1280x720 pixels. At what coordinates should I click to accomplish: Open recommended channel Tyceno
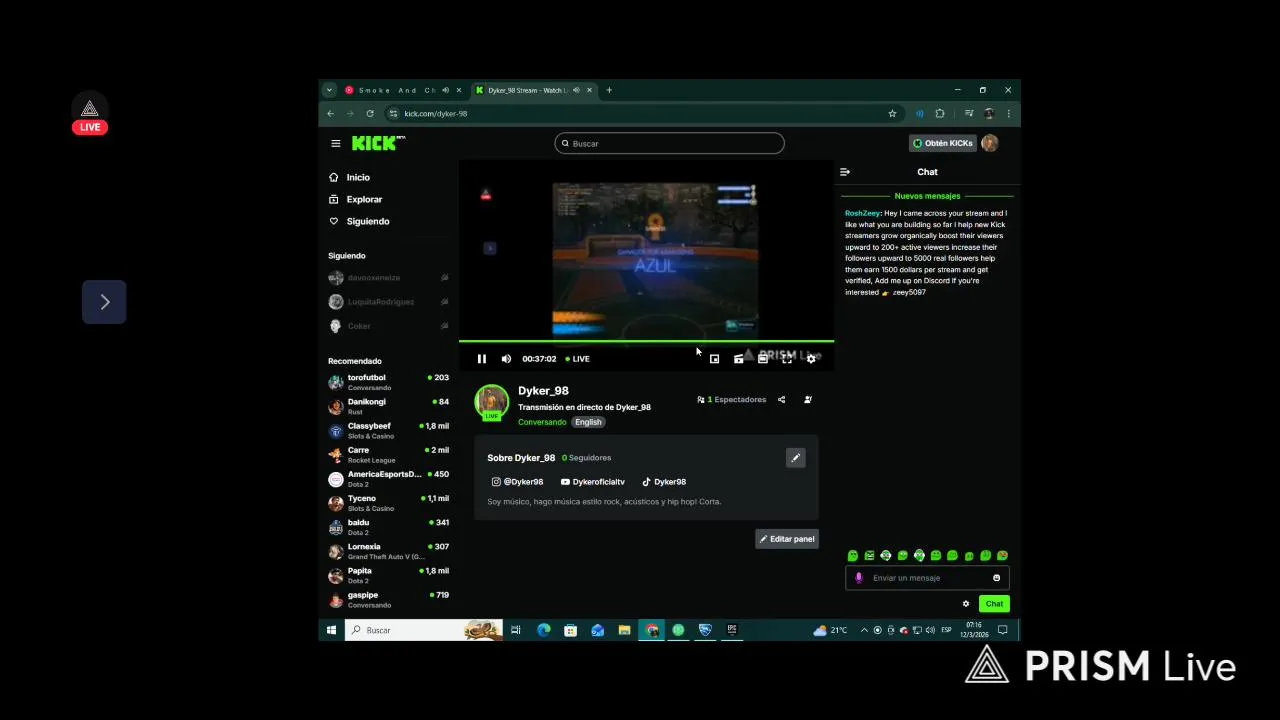click(x=388, y=503)
